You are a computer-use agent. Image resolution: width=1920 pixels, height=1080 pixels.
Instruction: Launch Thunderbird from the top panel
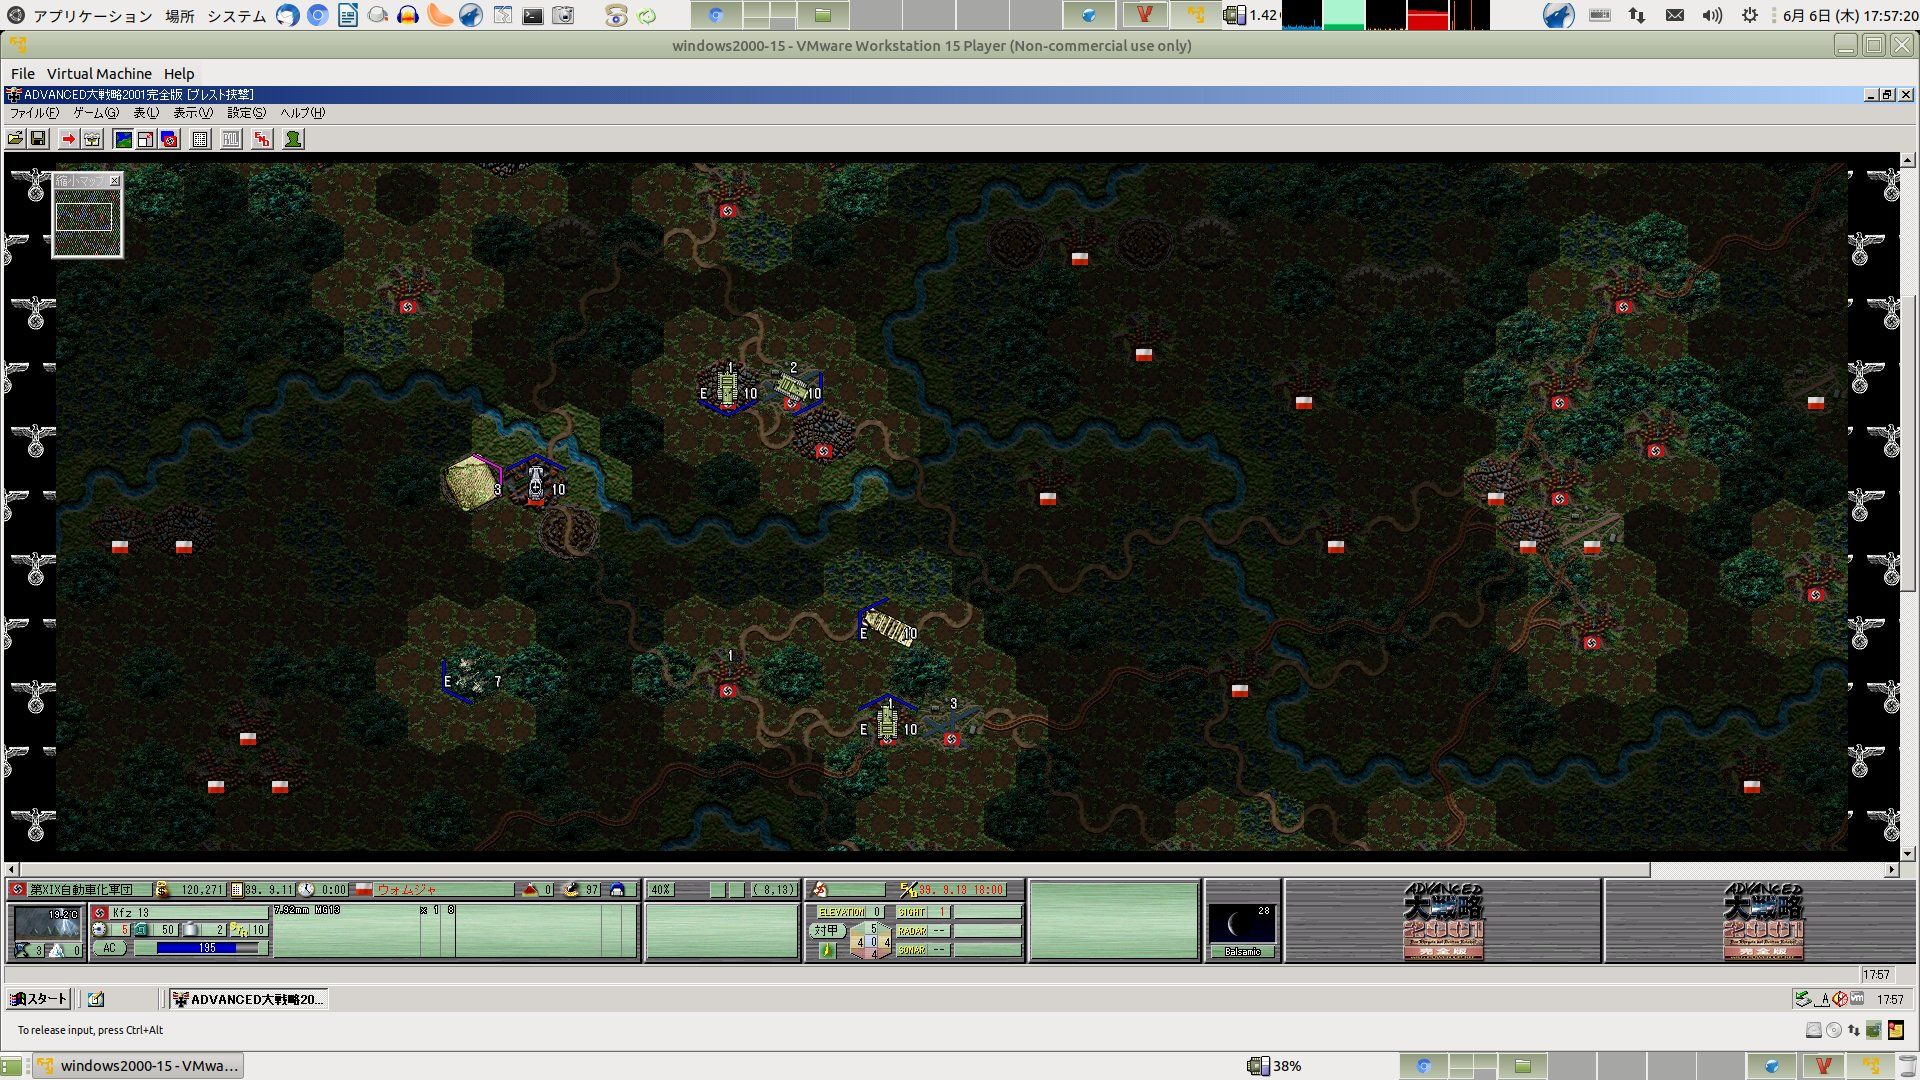point(288,15)
